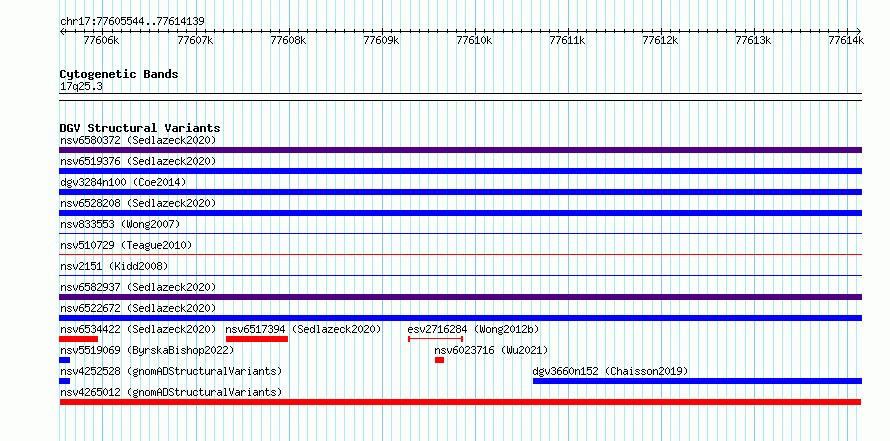Select the purple bar under nsv6580372
890x441 pixels.
(460, 150)
